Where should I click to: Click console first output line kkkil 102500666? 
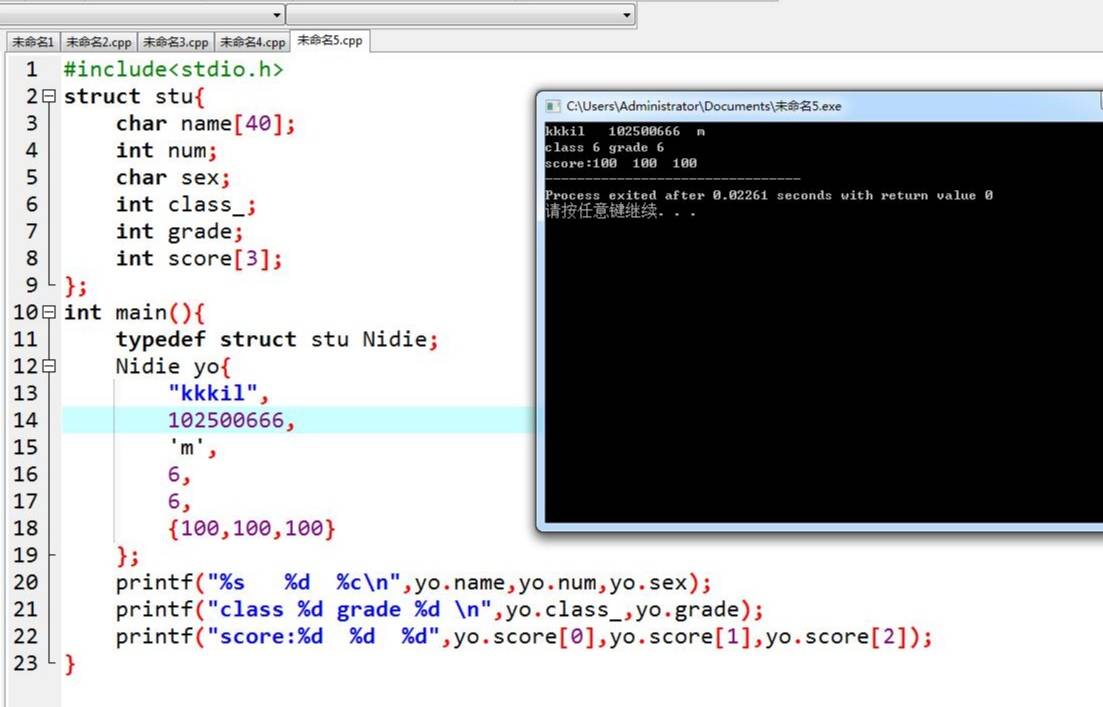pyautogui.click(x=625, y=131)
